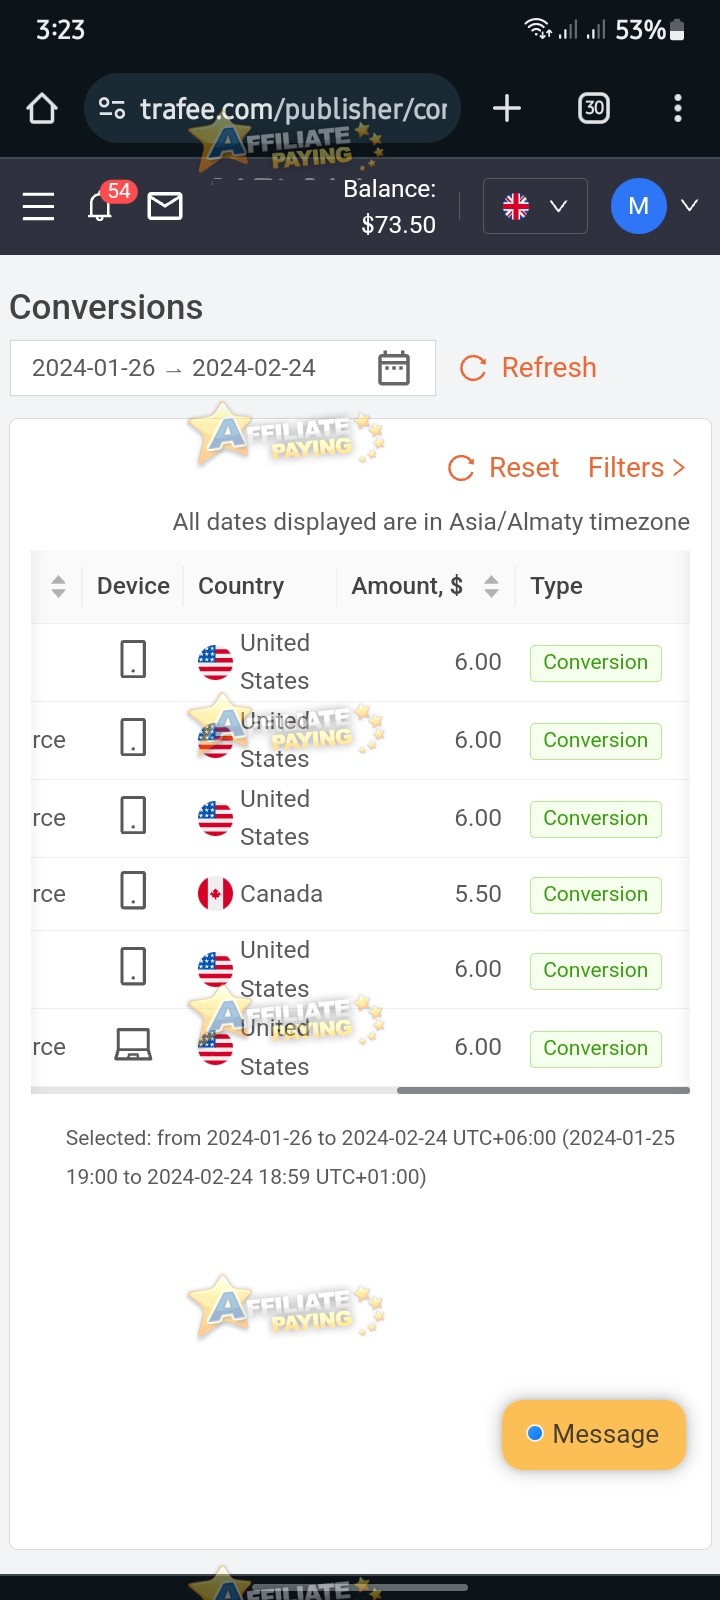
Task: Open browser three-dot overflow menu
Action: [x=678, y=108]
